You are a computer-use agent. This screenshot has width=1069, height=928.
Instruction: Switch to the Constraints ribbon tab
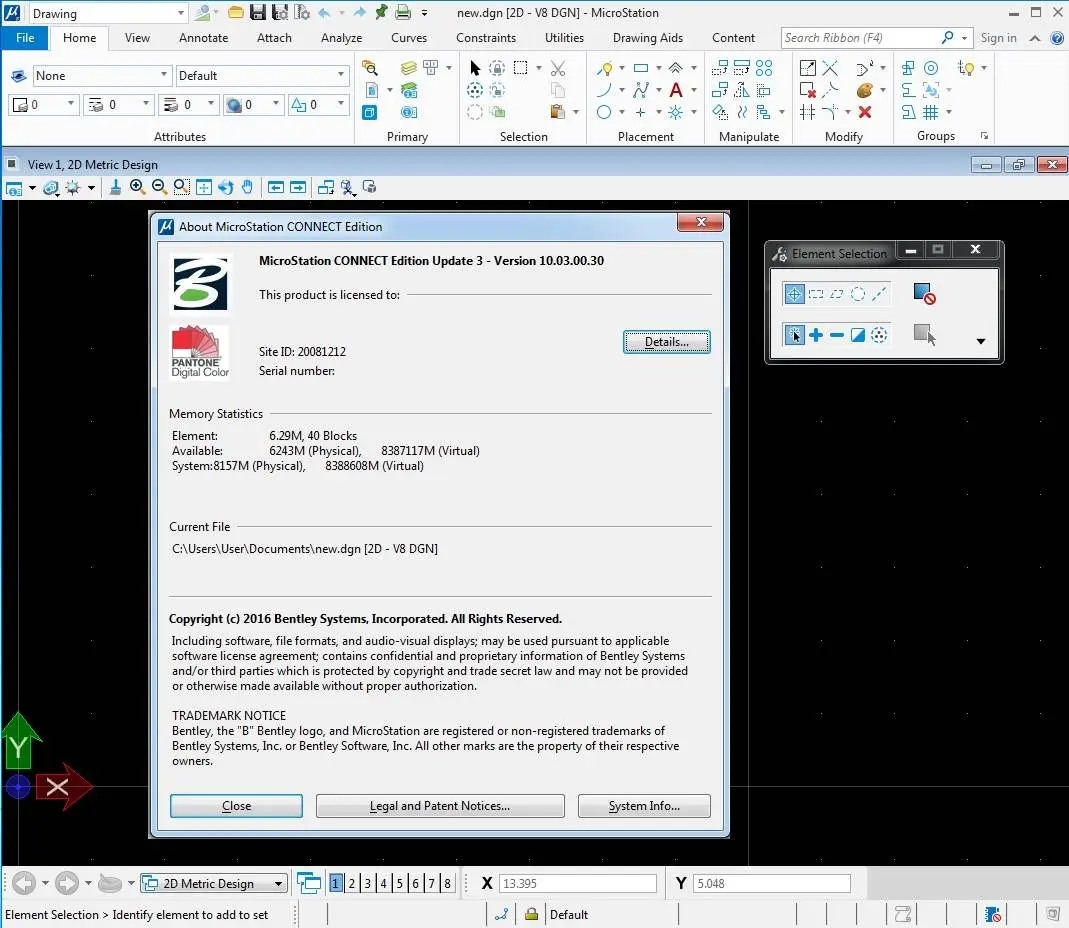tap(485, 38)
